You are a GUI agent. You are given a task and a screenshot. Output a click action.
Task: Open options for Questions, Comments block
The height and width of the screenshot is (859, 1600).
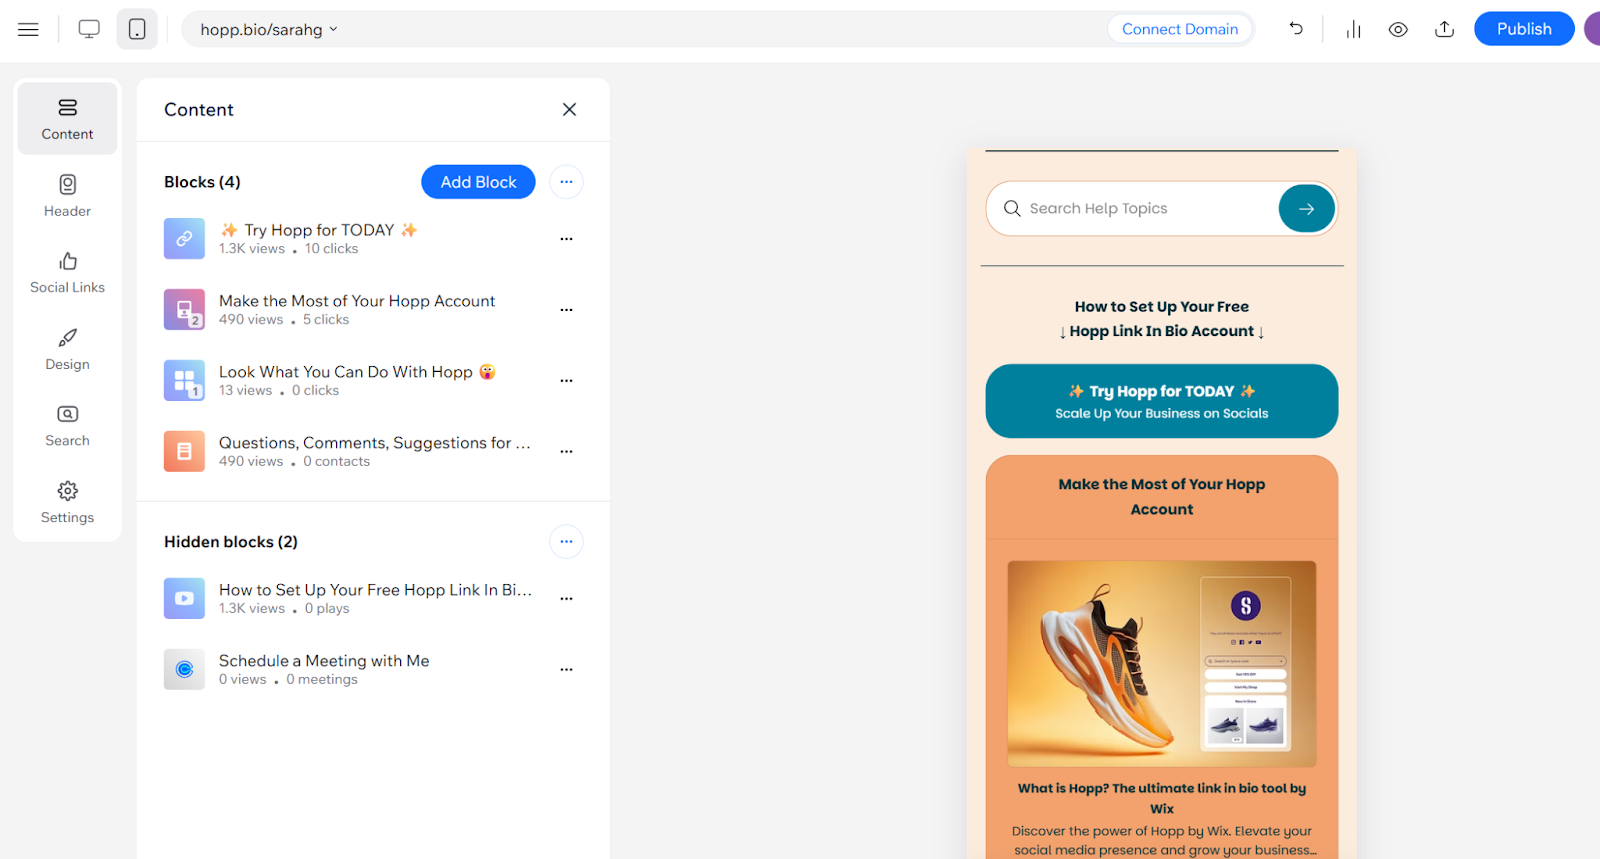pos(566,452)
